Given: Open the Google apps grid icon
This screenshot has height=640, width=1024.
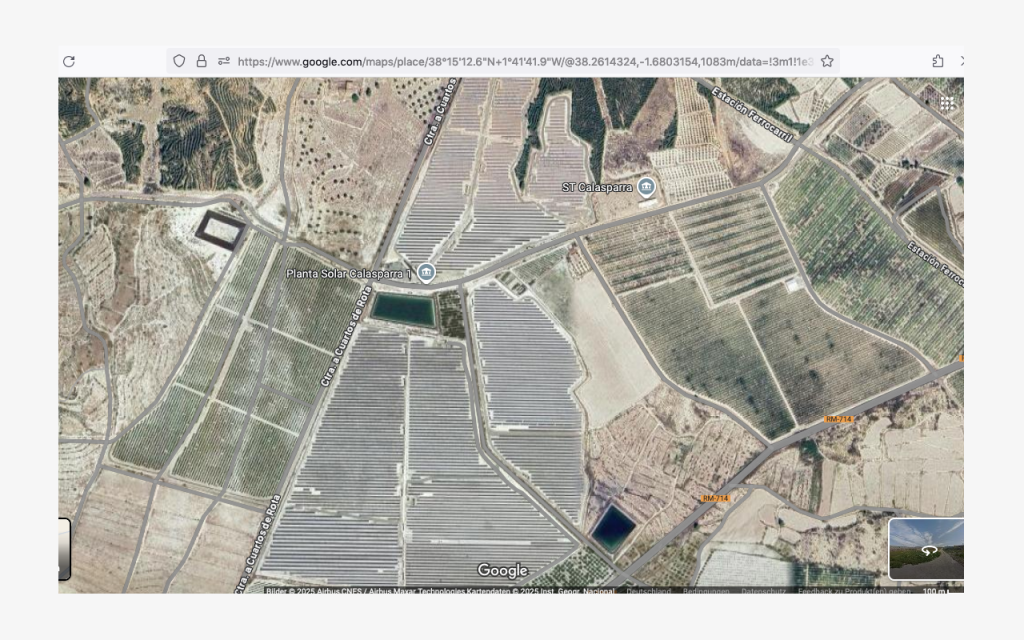Looking at the screenshot, I should (x=946, y=103).
